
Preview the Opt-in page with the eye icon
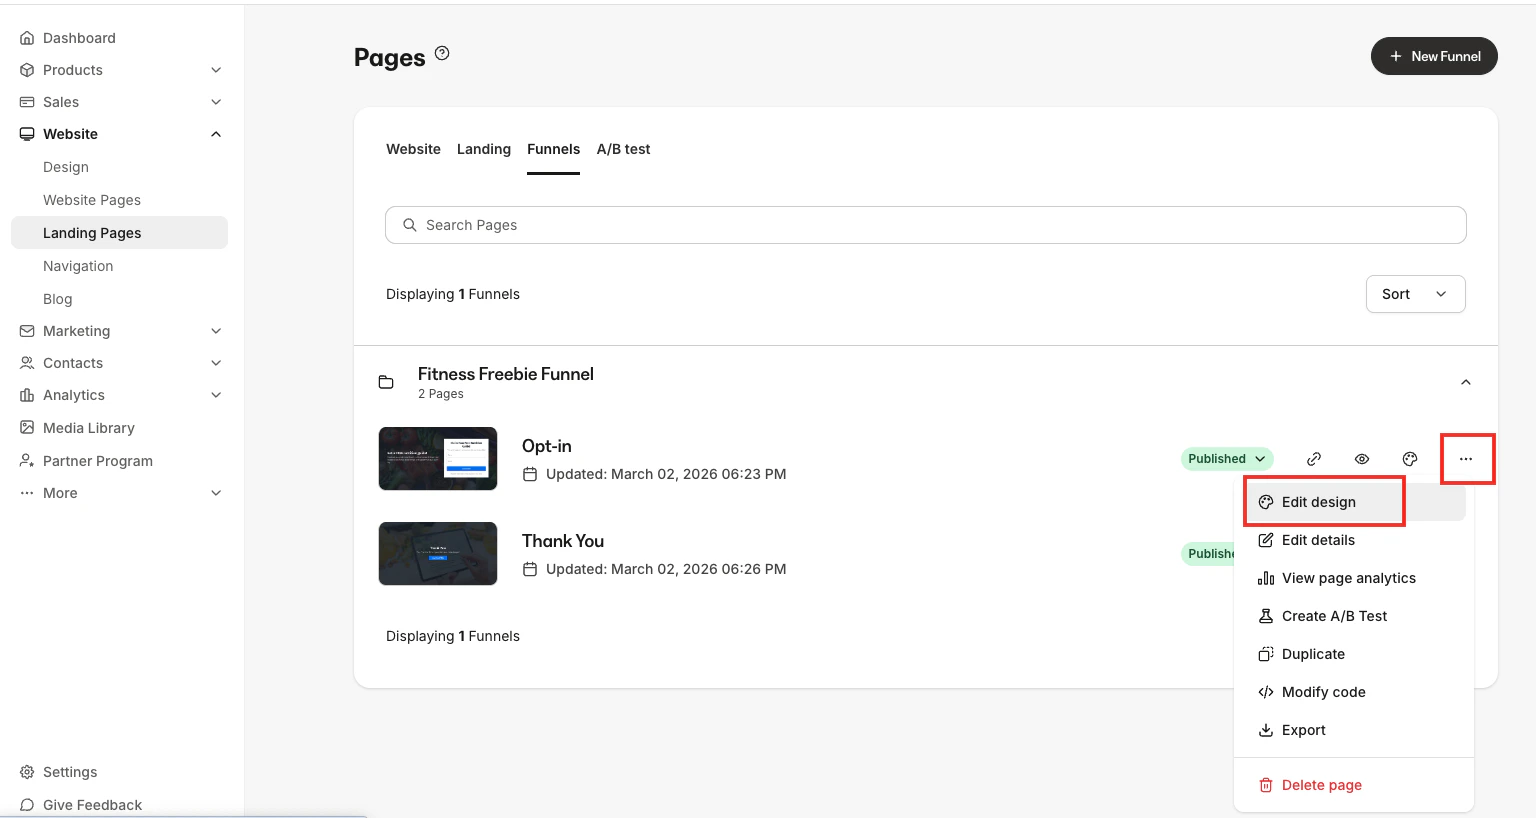coord(1362,458)
